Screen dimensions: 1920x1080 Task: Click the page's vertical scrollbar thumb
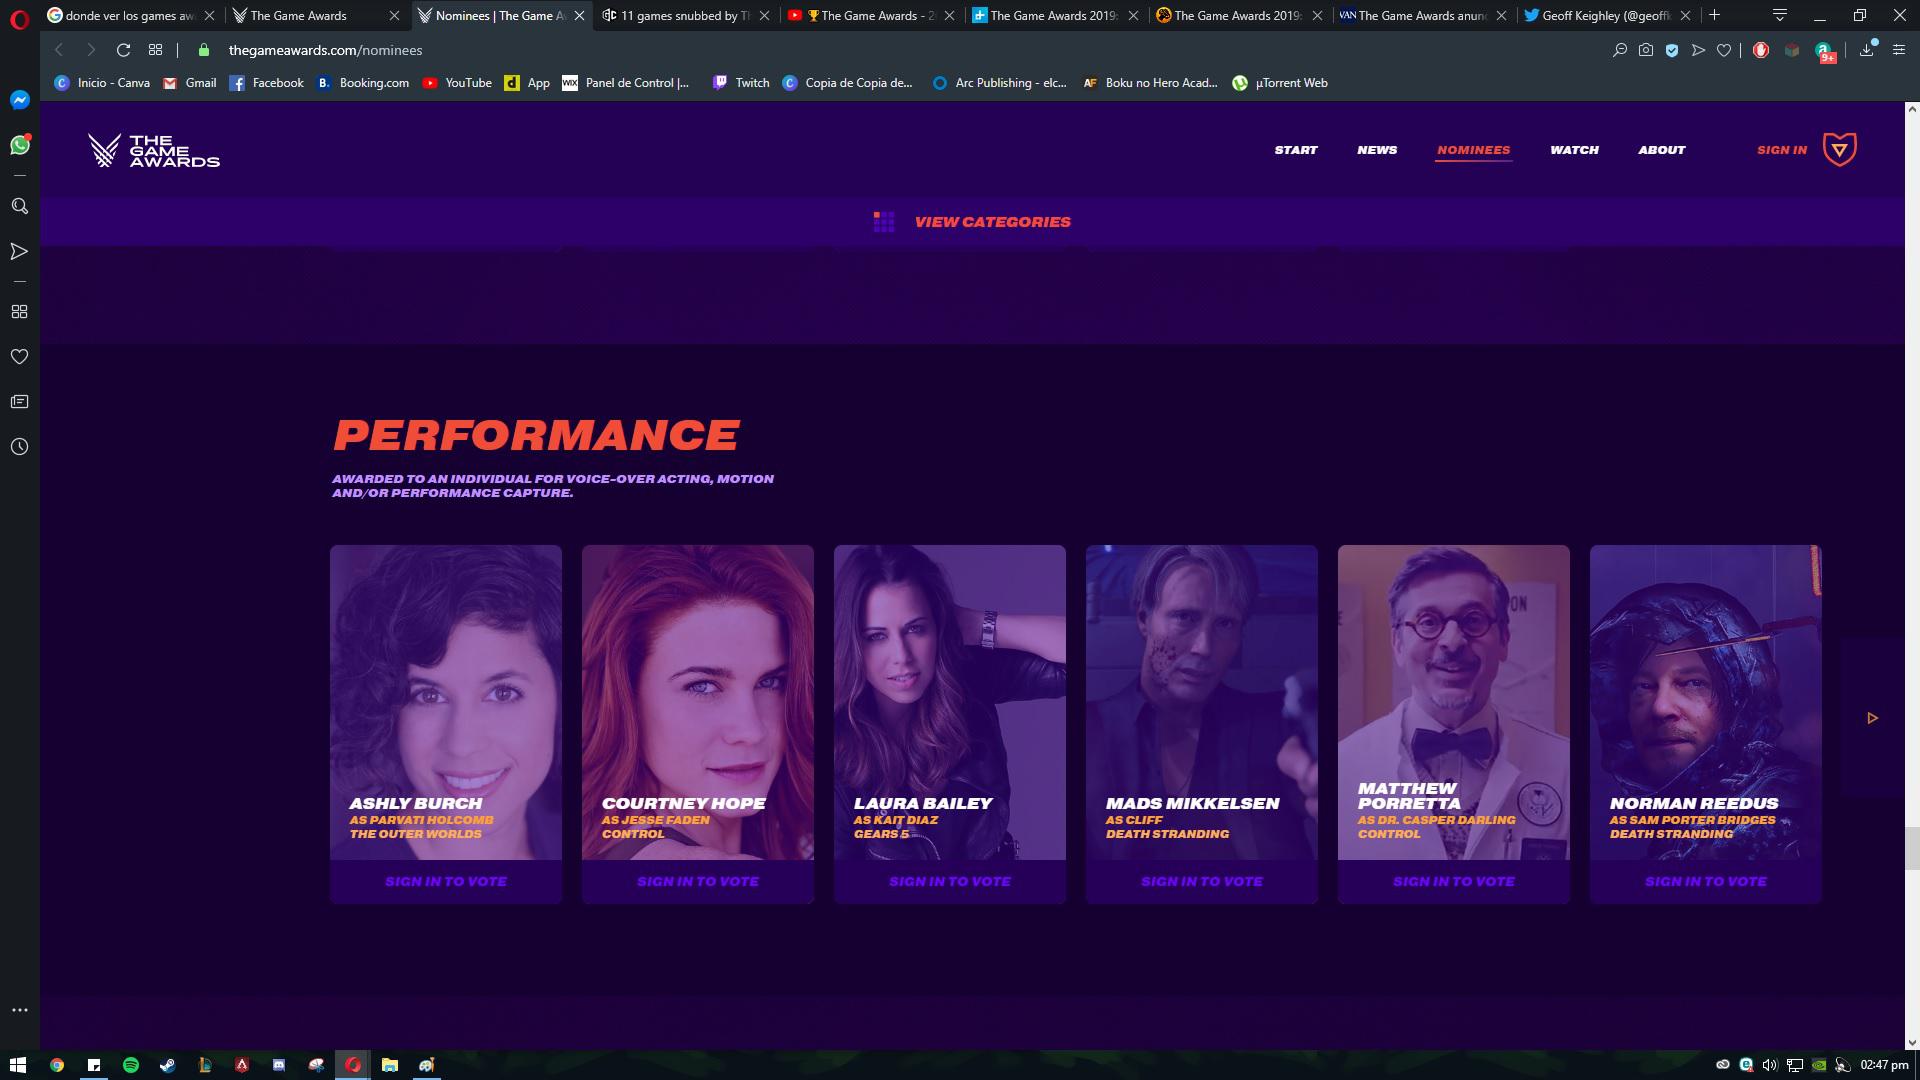(x=1911, y=848)
